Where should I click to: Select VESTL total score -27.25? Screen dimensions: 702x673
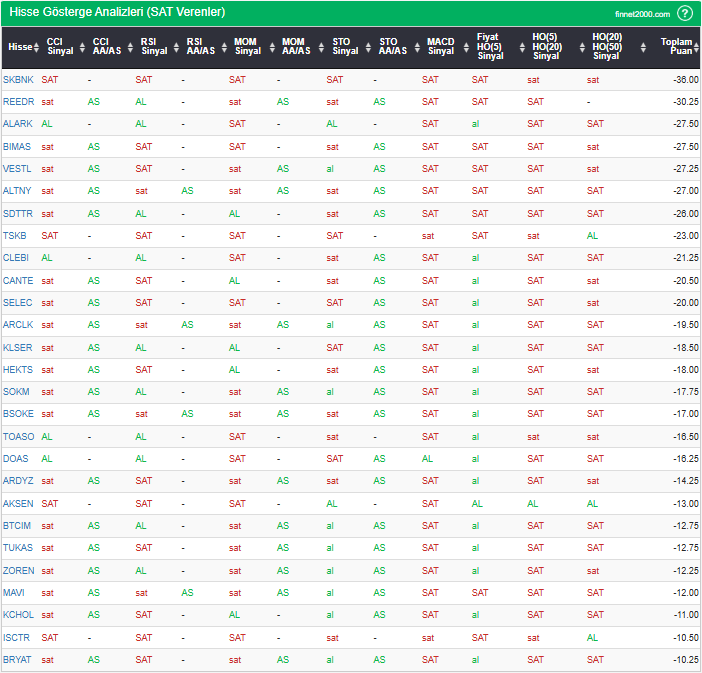pyautogui.click(x=686, y=169)
